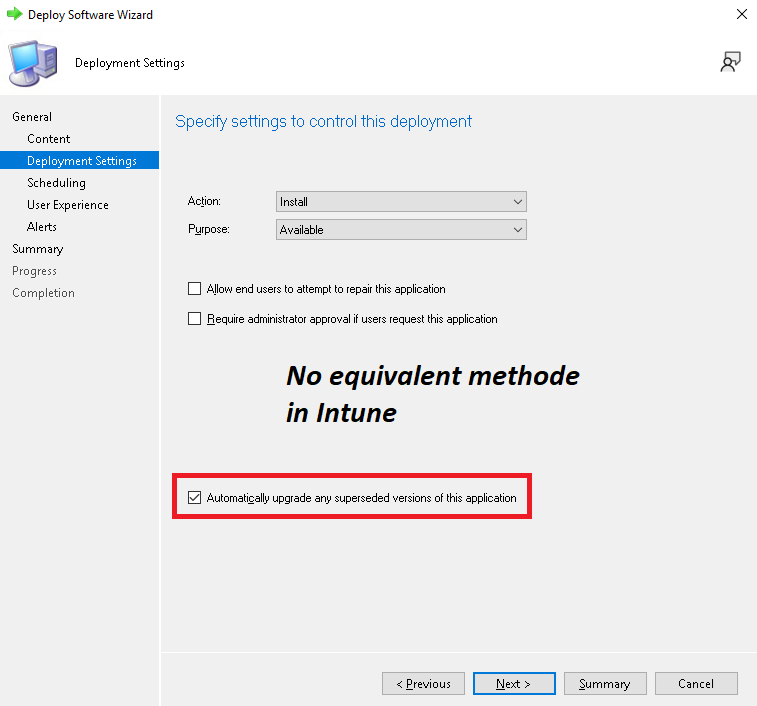Cancel the deployment wizard

pos(695,684)
